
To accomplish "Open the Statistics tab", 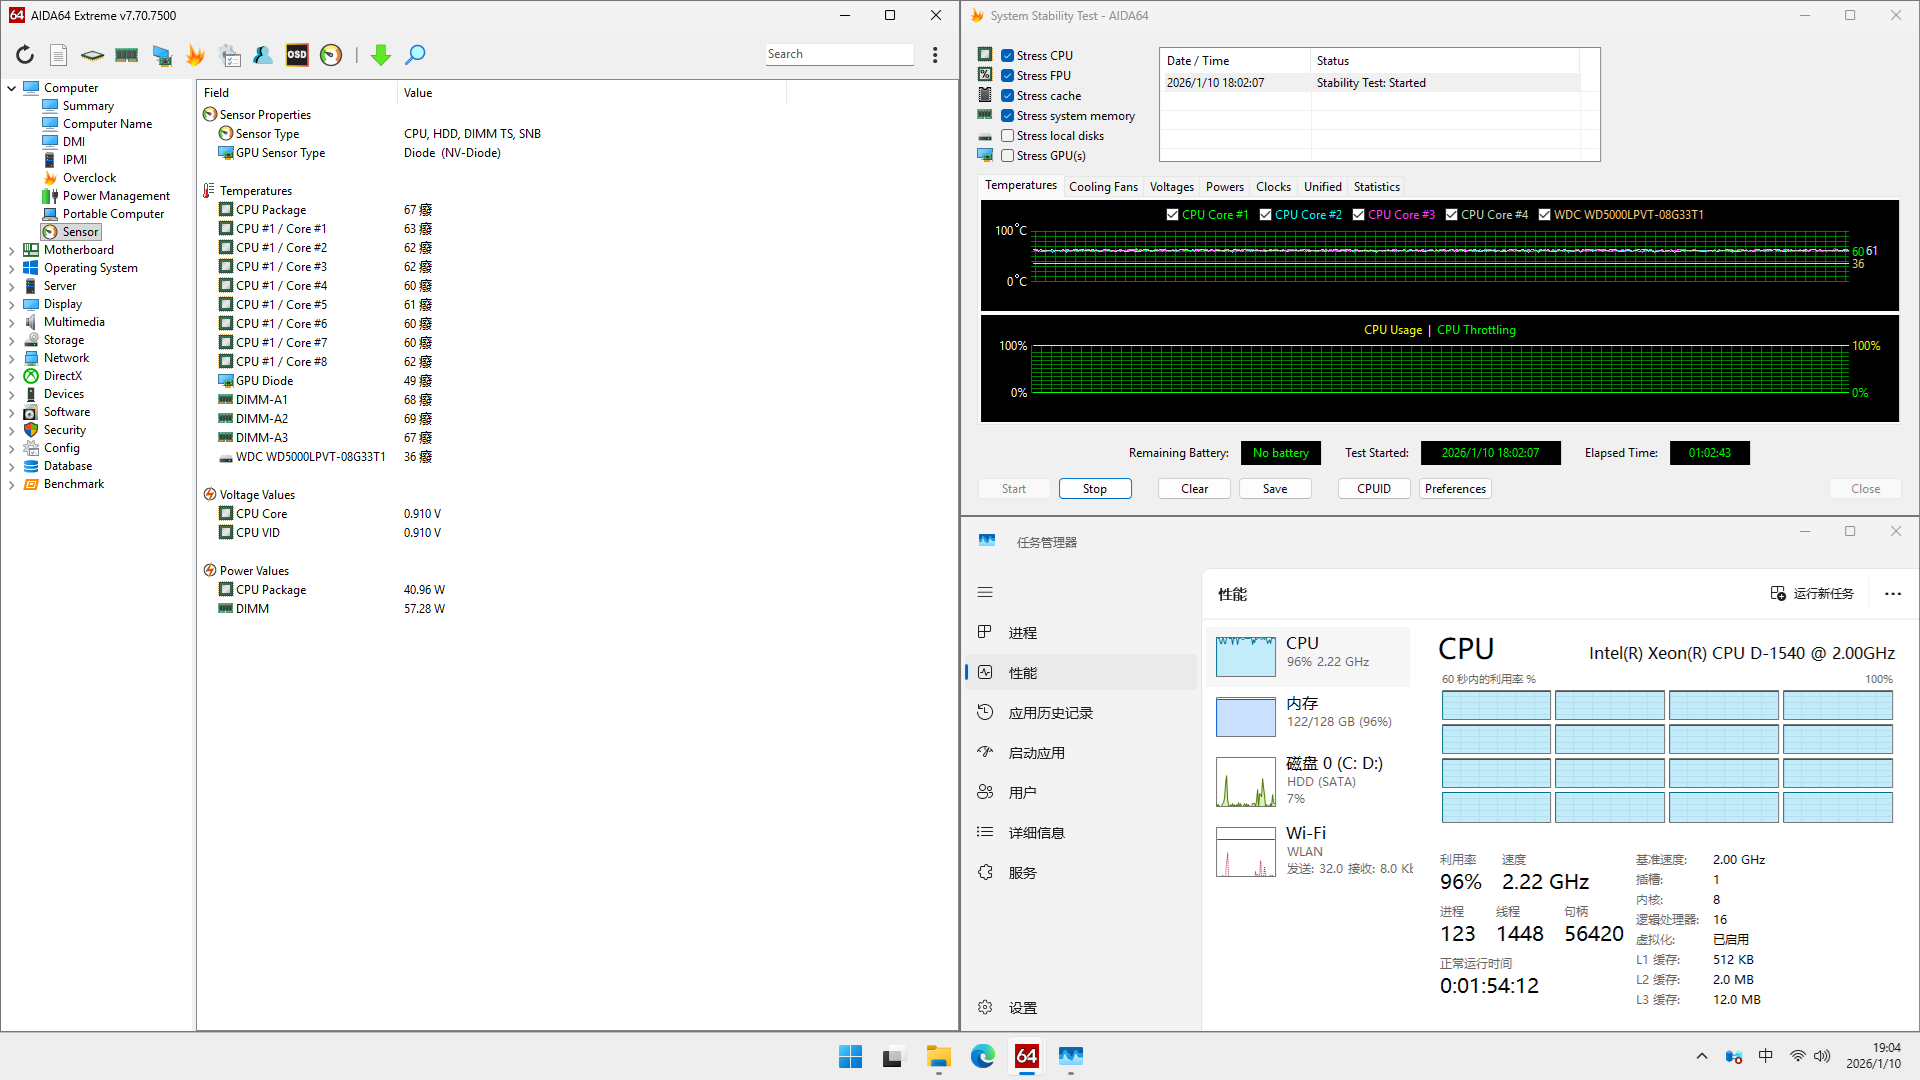I will 1376,187.
